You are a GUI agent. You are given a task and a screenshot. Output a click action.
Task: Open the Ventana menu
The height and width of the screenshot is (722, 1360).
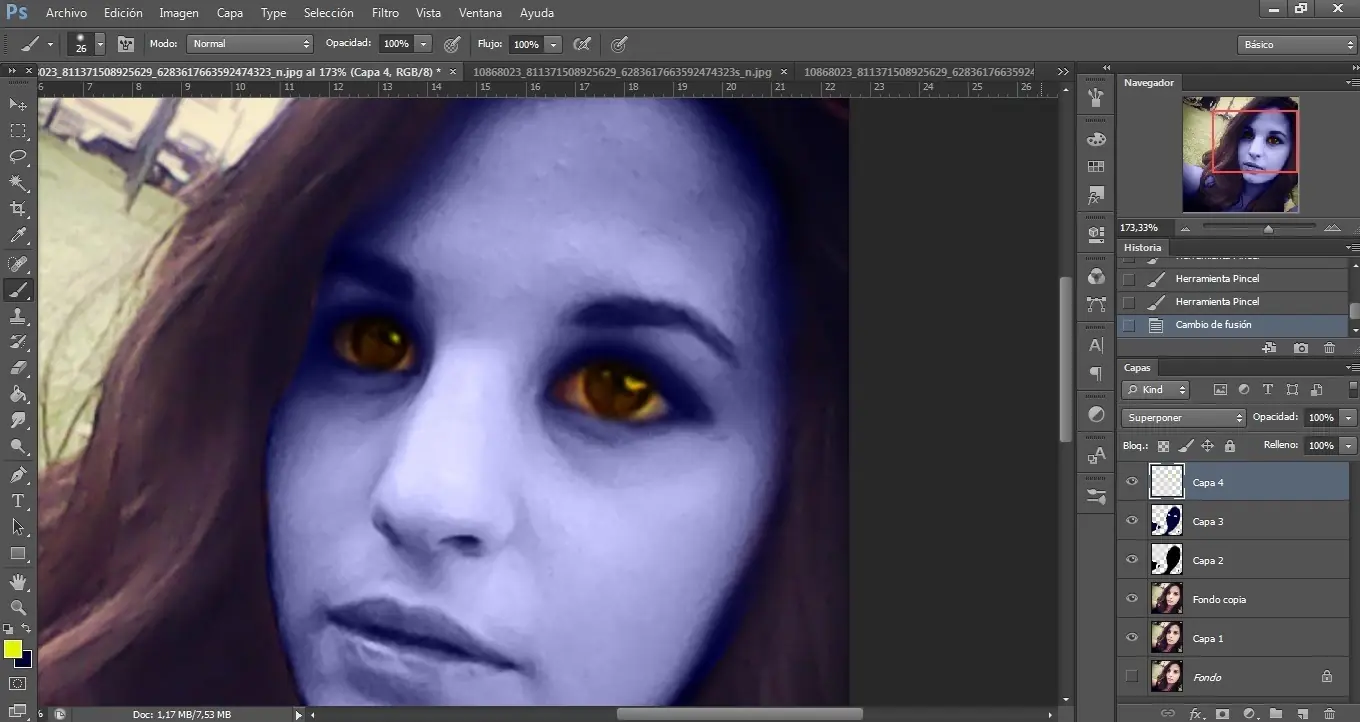480,13
